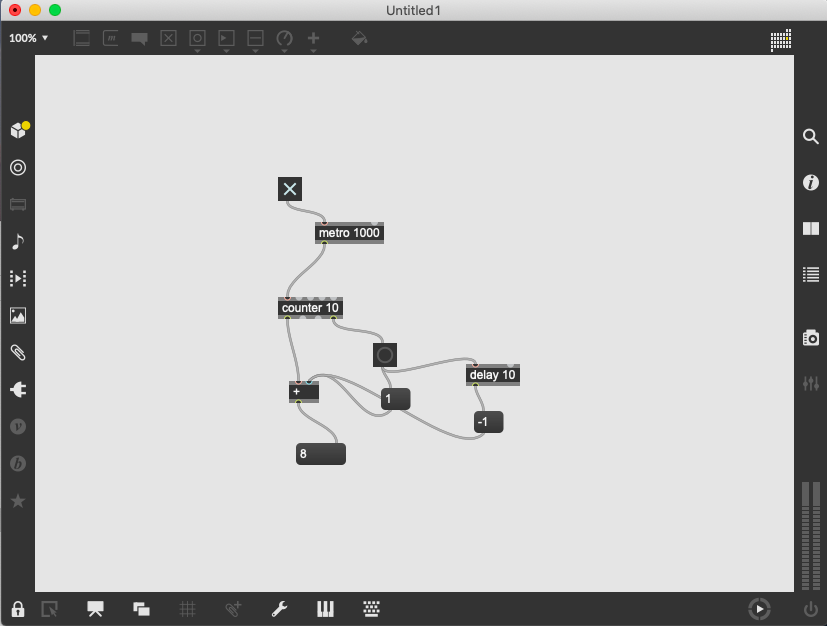Open the Max console list icon
827x626 pixels.
tap(811, 274)
